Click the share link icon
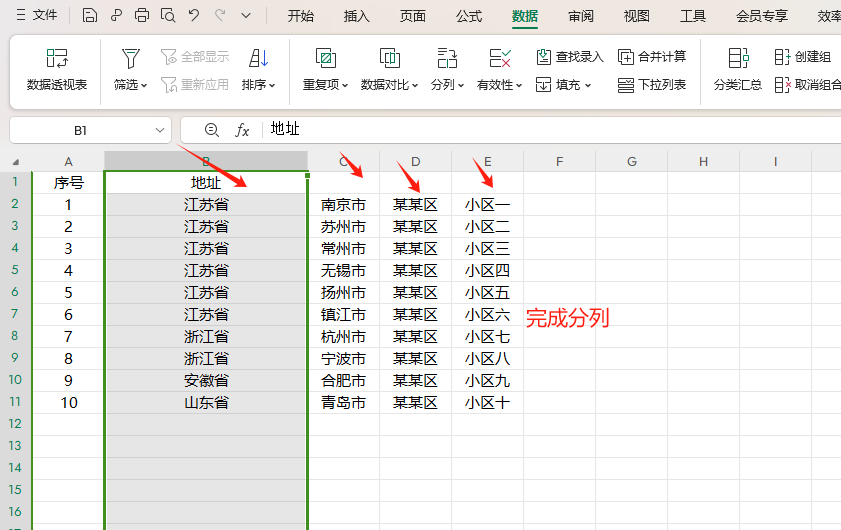The image size is (841, 530). point(116,15)
